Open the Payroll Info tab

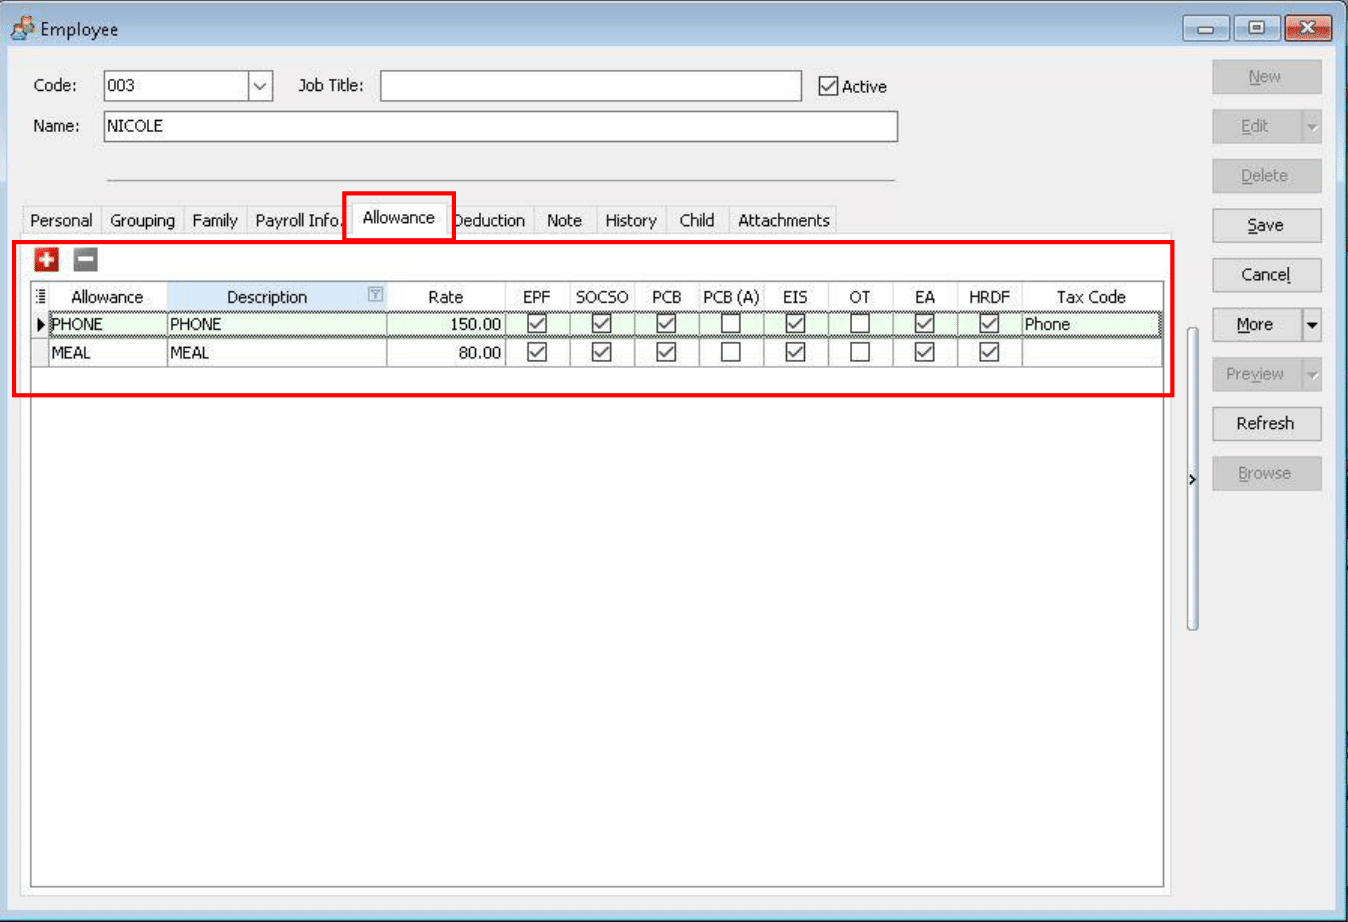click(297, 220)
